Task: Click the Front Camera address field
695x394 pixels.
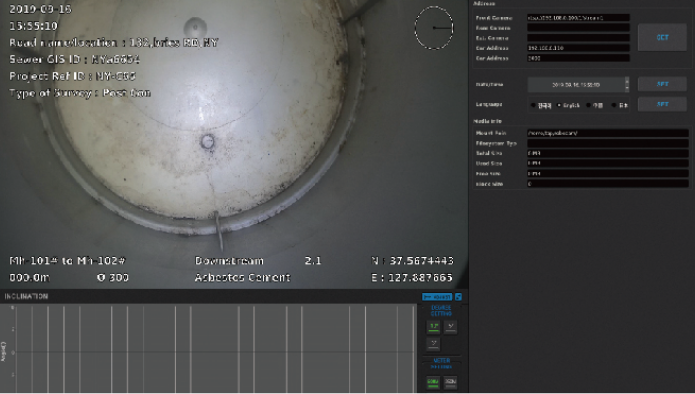Action: tap(578, 18)
